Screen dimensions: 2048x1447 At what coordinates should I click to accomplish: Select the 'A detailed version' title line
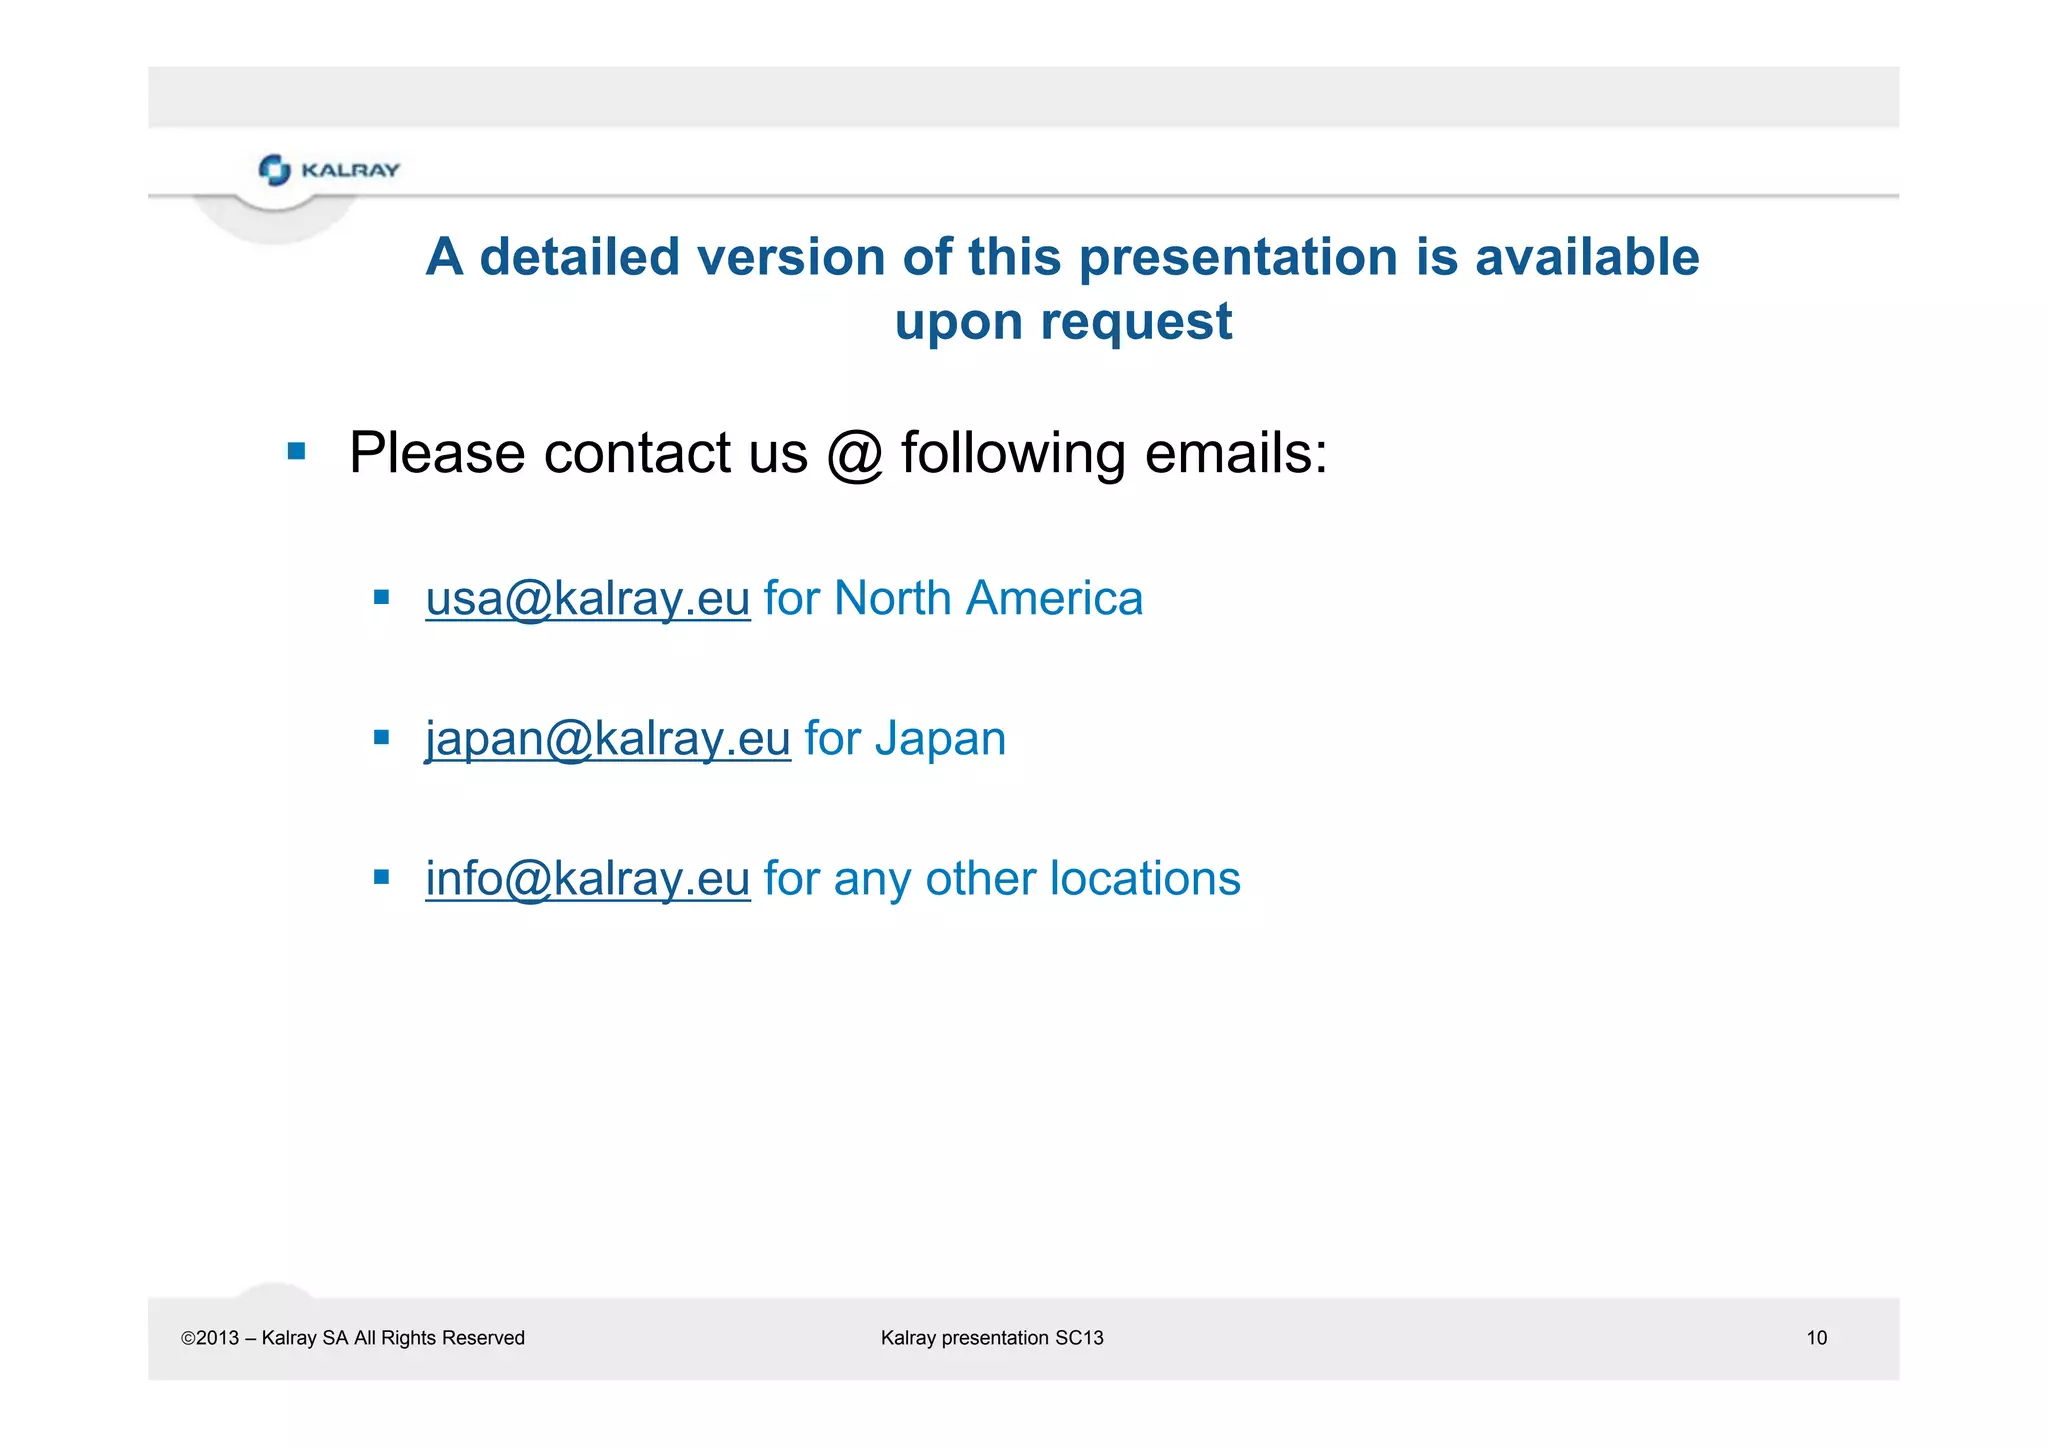pos(1062,257)
